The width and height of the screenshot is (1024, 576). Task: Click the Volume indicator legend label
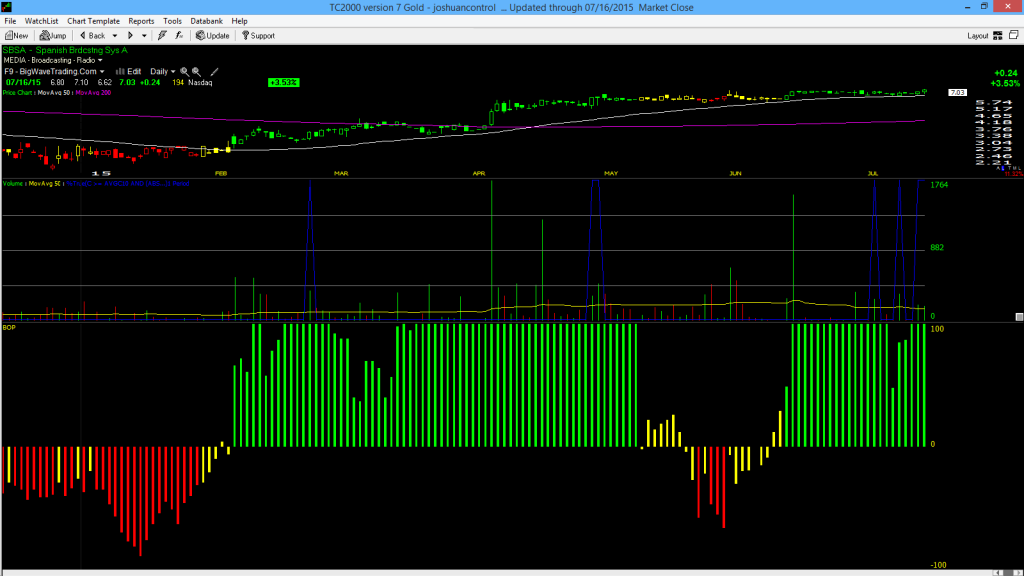point(13,184)
